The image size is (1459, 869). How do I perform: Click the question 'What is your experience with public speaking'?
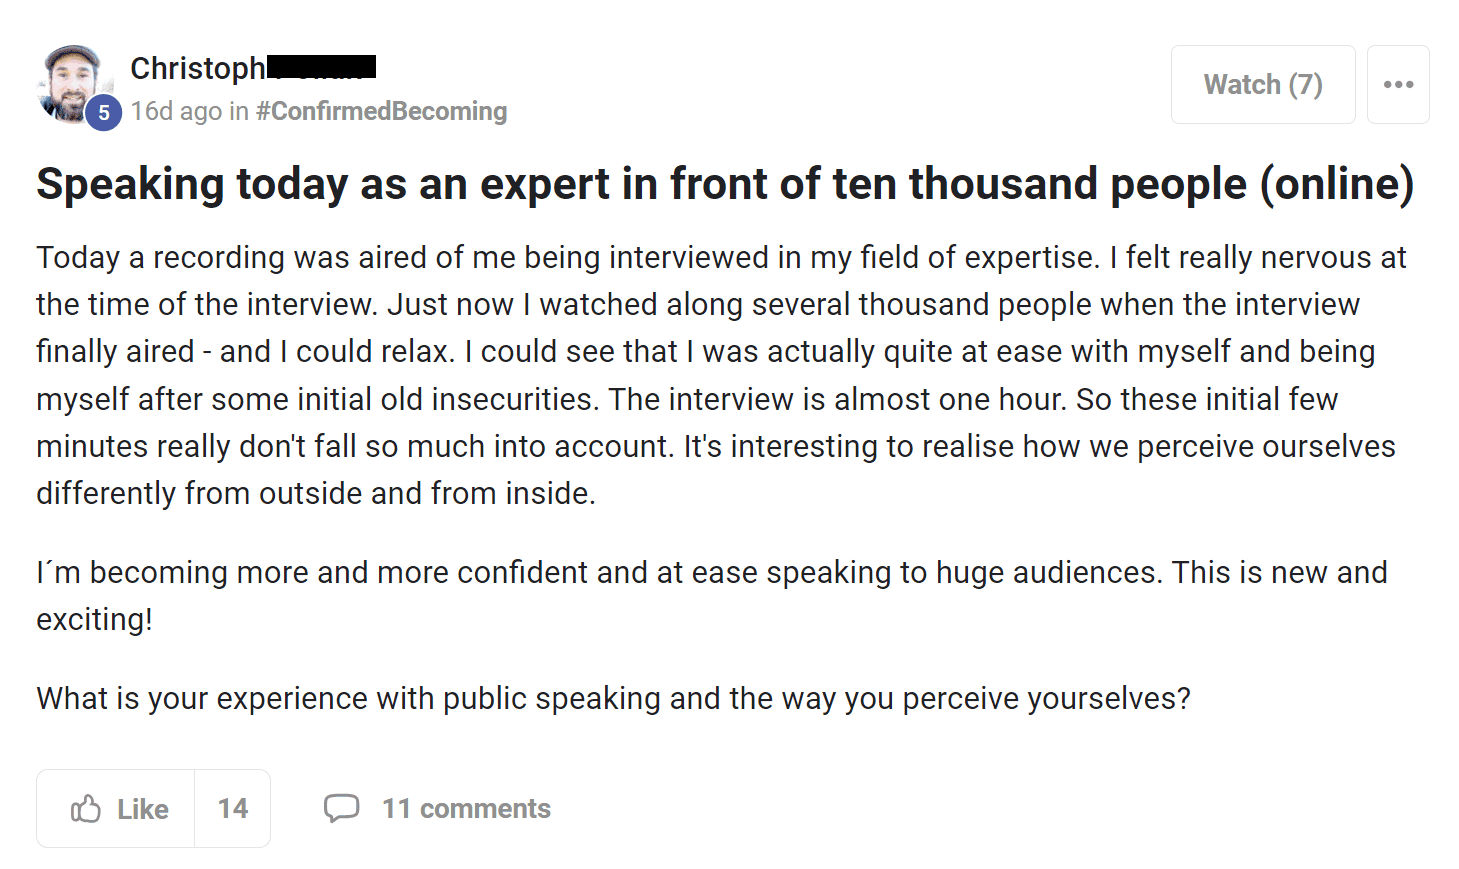click(x=614, y=698)
